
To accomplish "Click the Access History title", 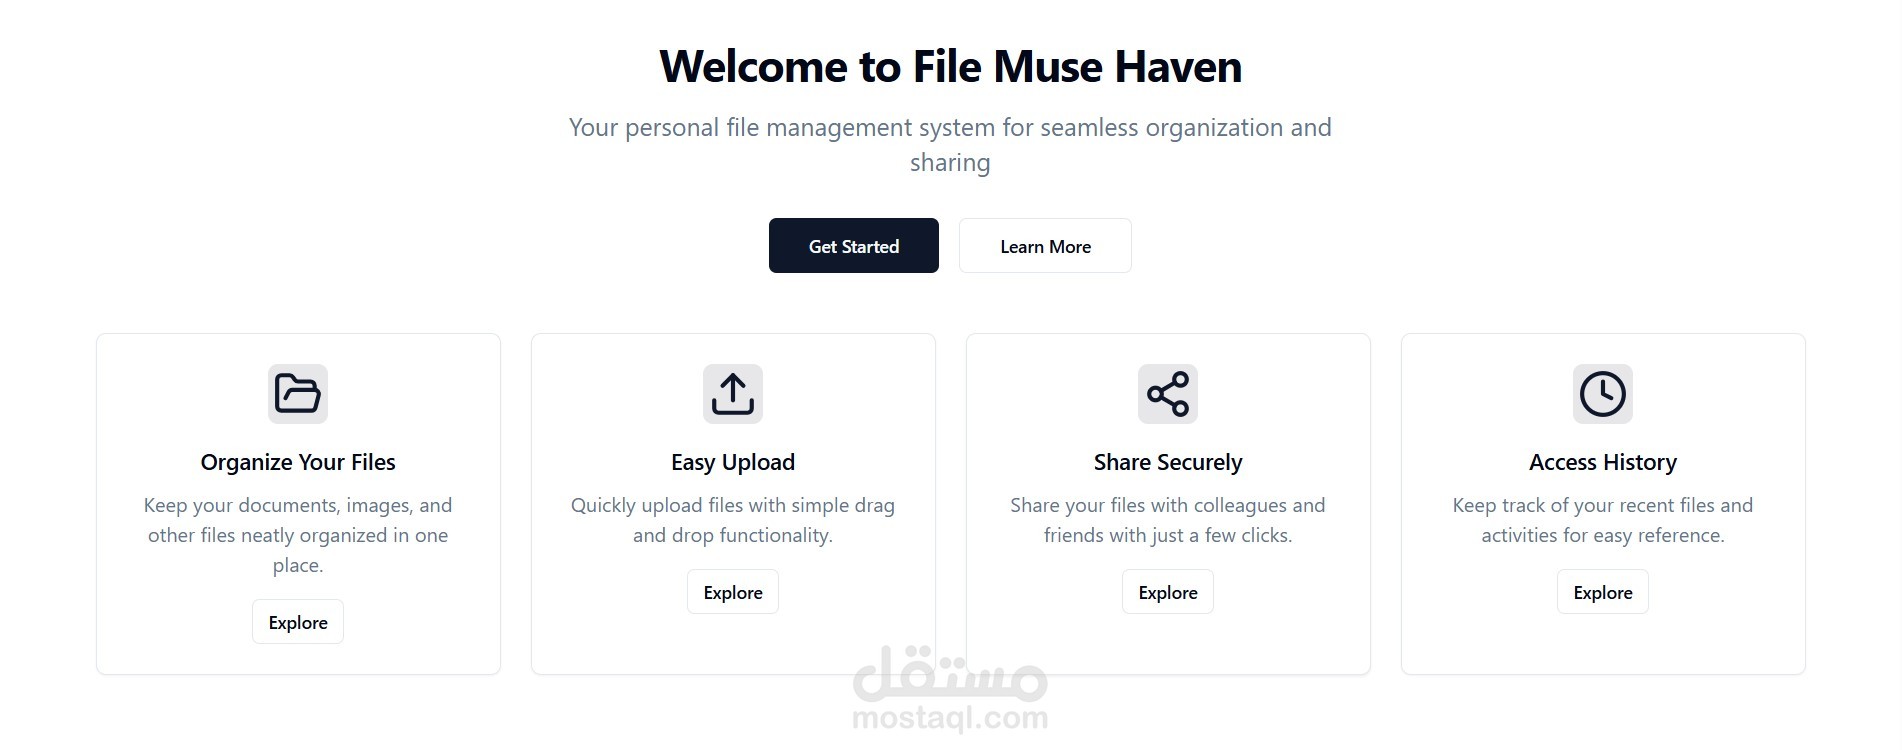I will 1603,462.
